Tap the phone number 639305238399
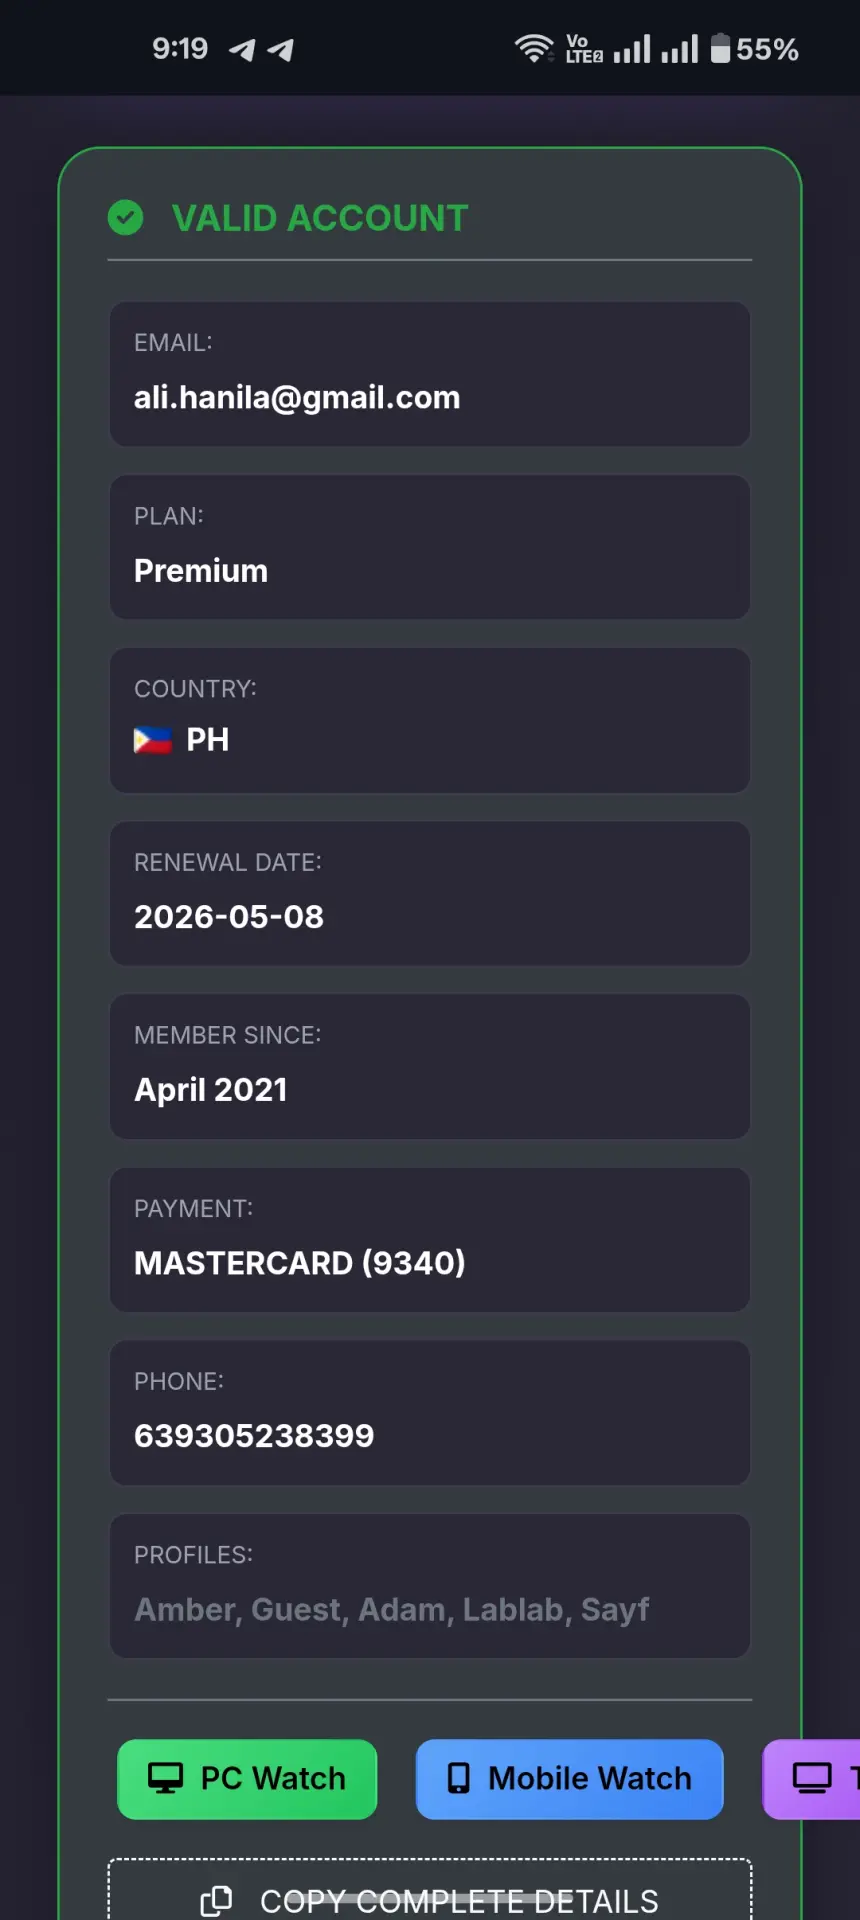This screenshot has width=860, height=1920. (x=254, y=1436)
